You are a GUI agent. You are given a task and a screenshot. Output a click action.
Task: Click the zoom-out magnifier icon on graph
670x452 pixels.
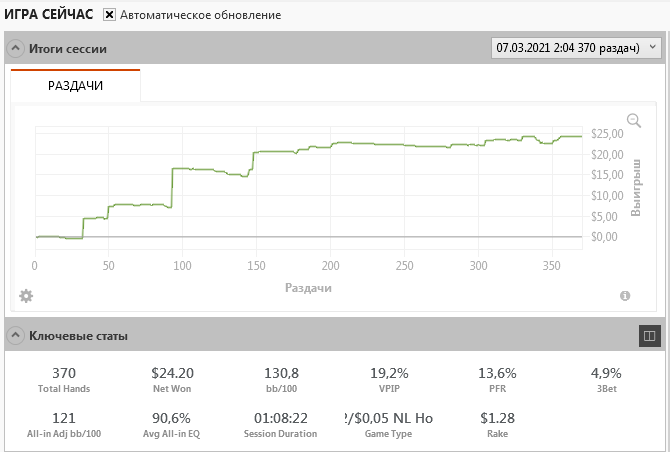(x=633, y=121)
